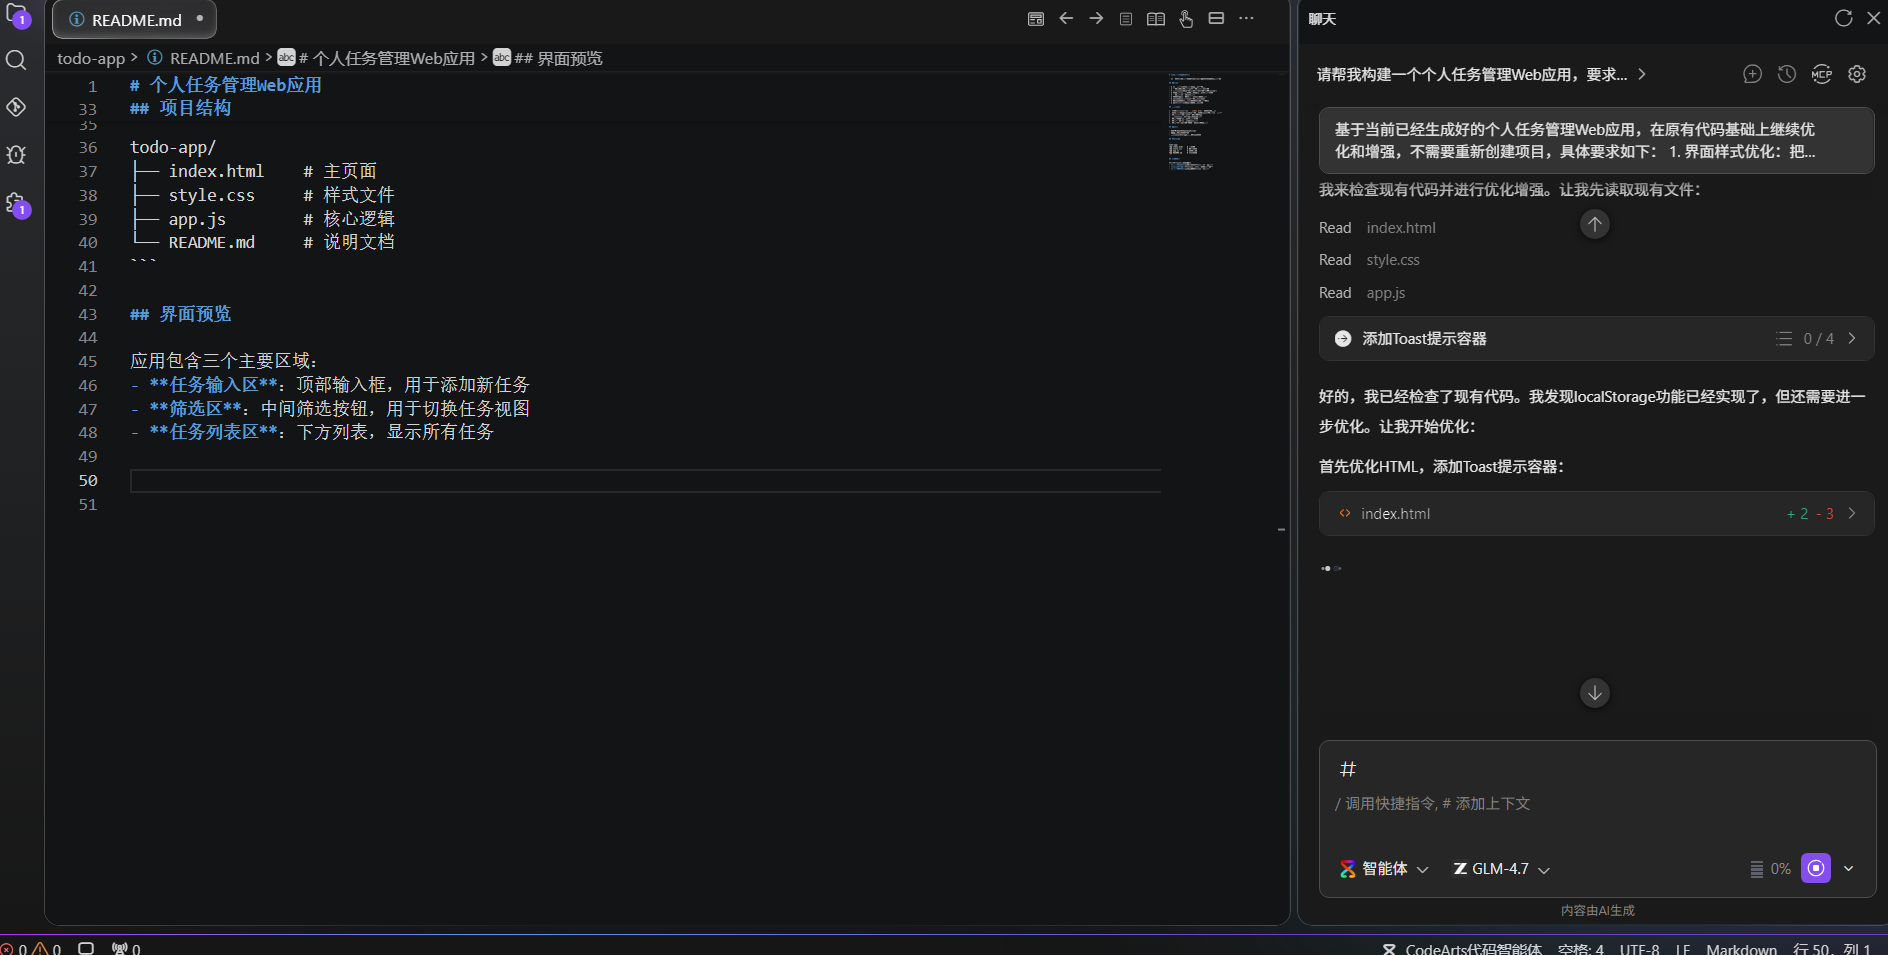
Task: Expand the 添加Toast提示容器 task list
Action: click(x=1596, y=339)
